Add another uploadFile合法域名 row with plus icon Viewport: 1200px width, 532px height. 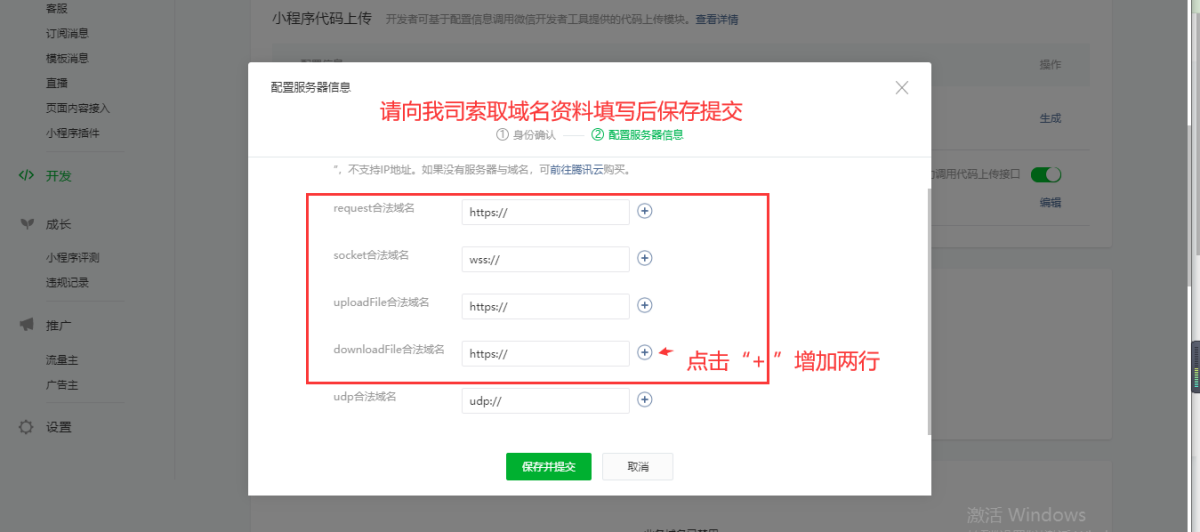pos(645,305)
